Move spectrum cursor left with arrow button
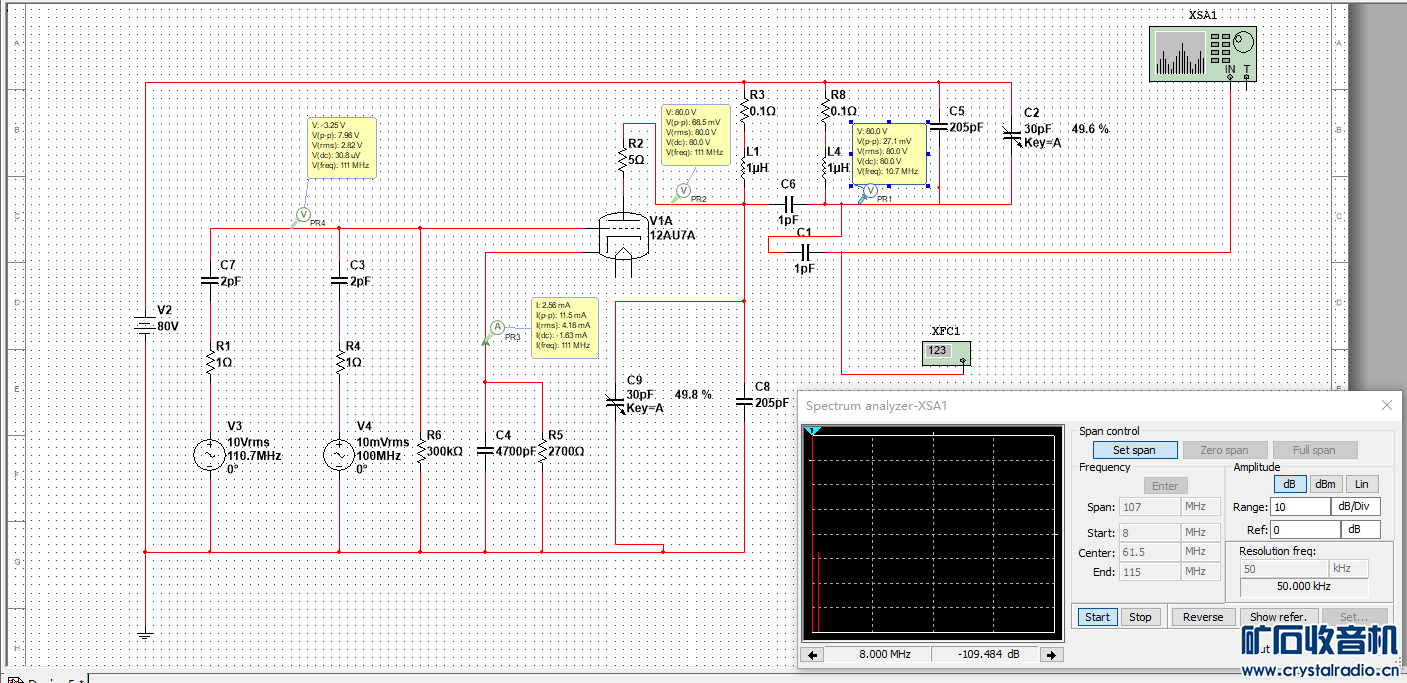This screenshot has height=683, width=1407. [814, 655]
